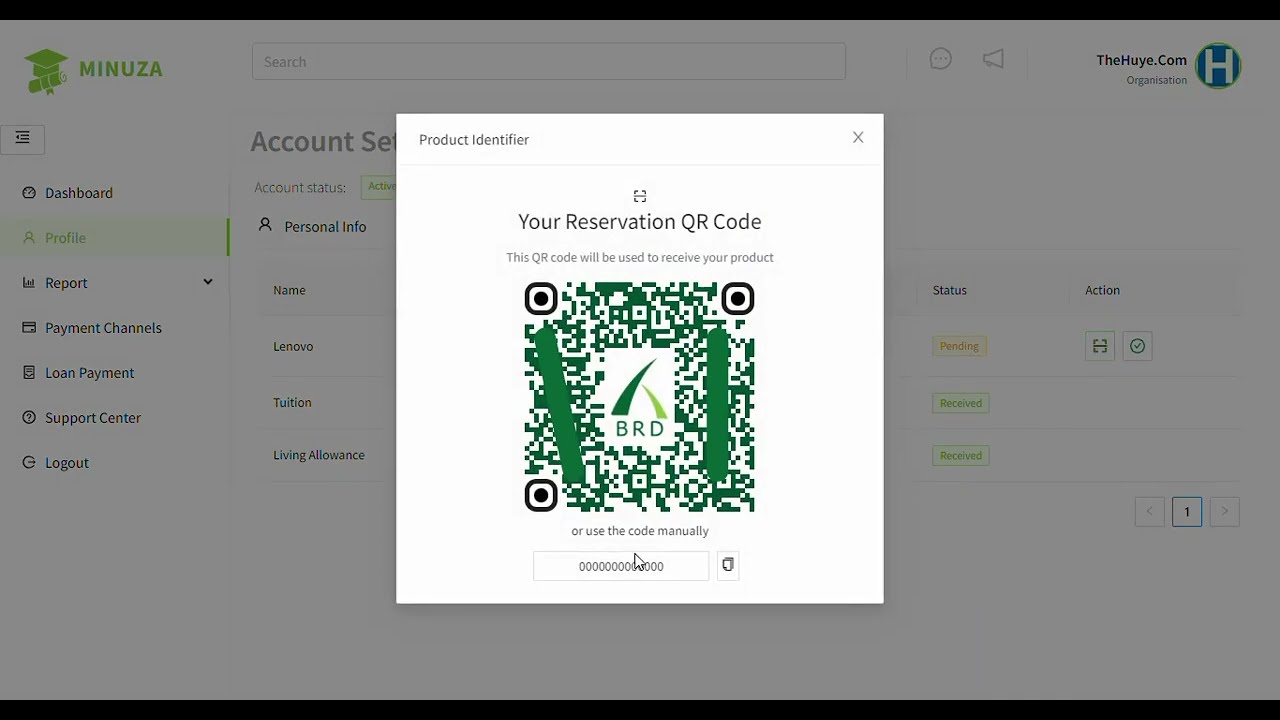This screenshot has height=720, width=1280.
Task: Click the Payment Channels card icon
Action: click(x=29, y=328)
